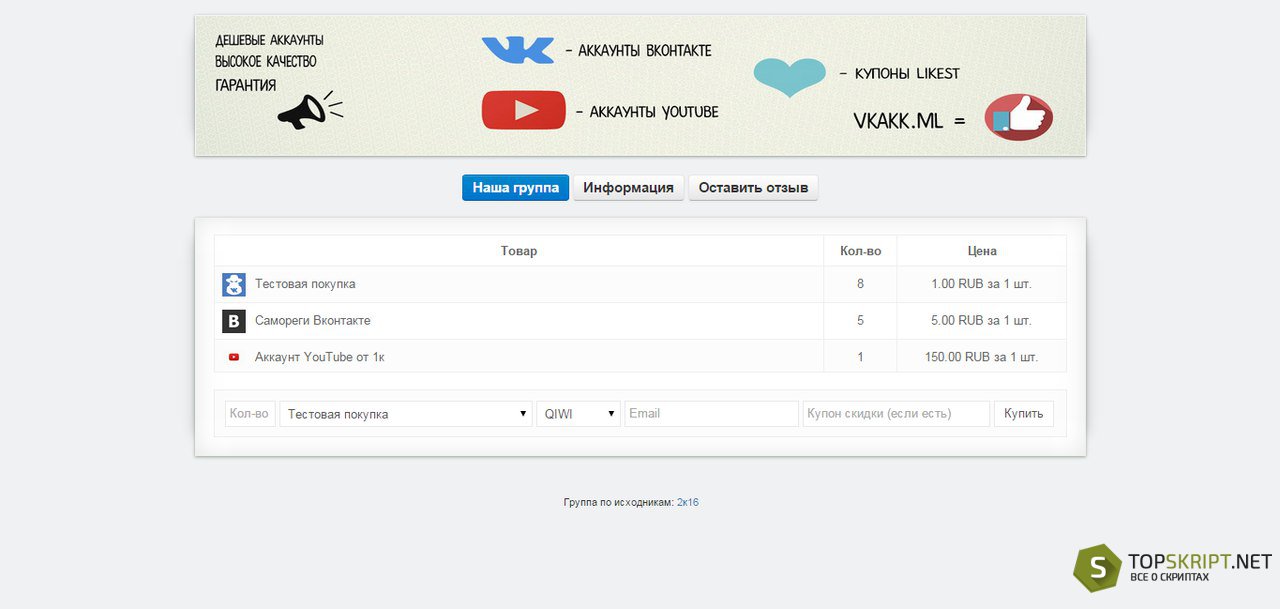1280x609 pixels.
Task: Click the Самореги Вконтакте product icon
Action: (234, 321)
